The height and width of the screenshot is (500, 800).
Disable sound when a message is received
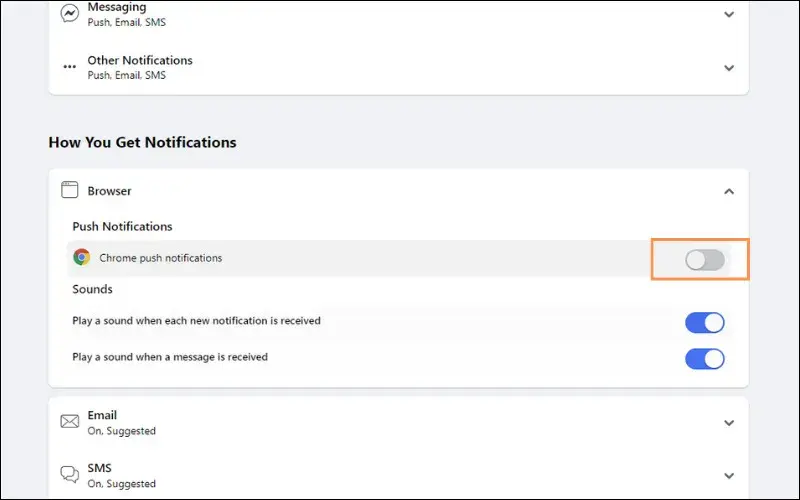coord(705,359)
